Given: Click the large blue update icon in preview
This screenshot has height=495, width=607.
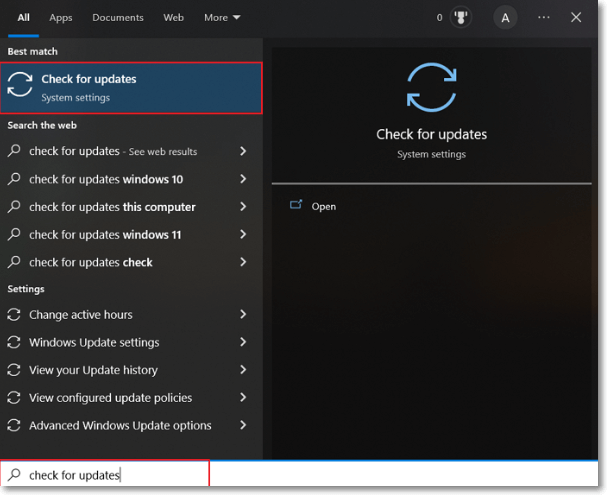Looking at the screenshot, I should 431,87.
